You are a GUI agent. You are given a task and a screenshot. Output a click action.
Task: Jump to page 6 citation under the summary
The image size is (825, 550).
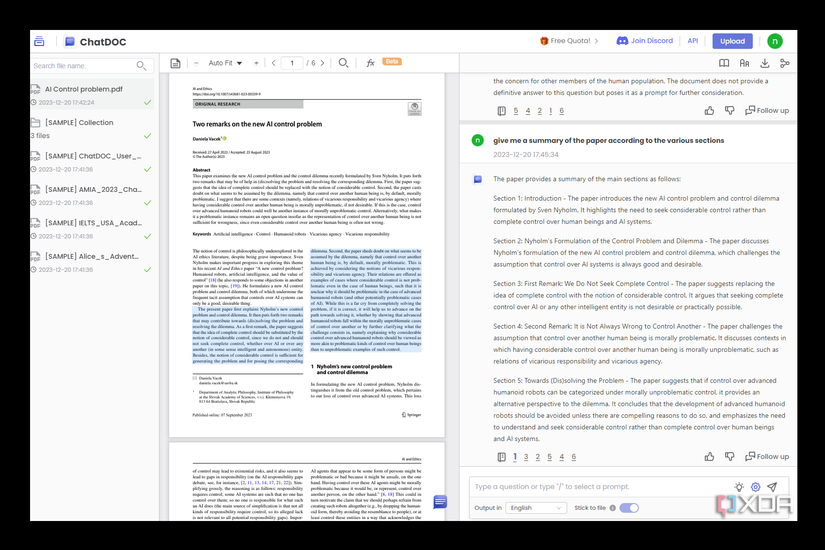[x=574, y=457]
